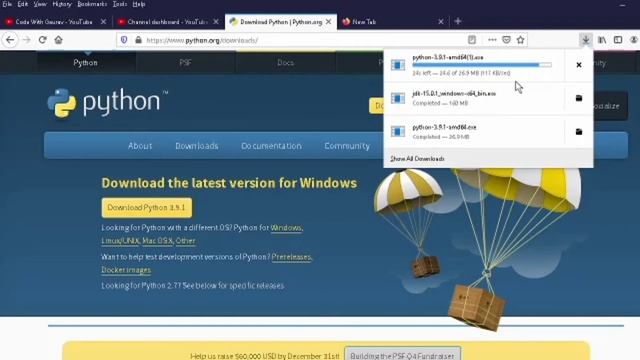Close the Code With Gaurav YouTube tab
This screenshot has height=360, width=640.
pos(103,22)
